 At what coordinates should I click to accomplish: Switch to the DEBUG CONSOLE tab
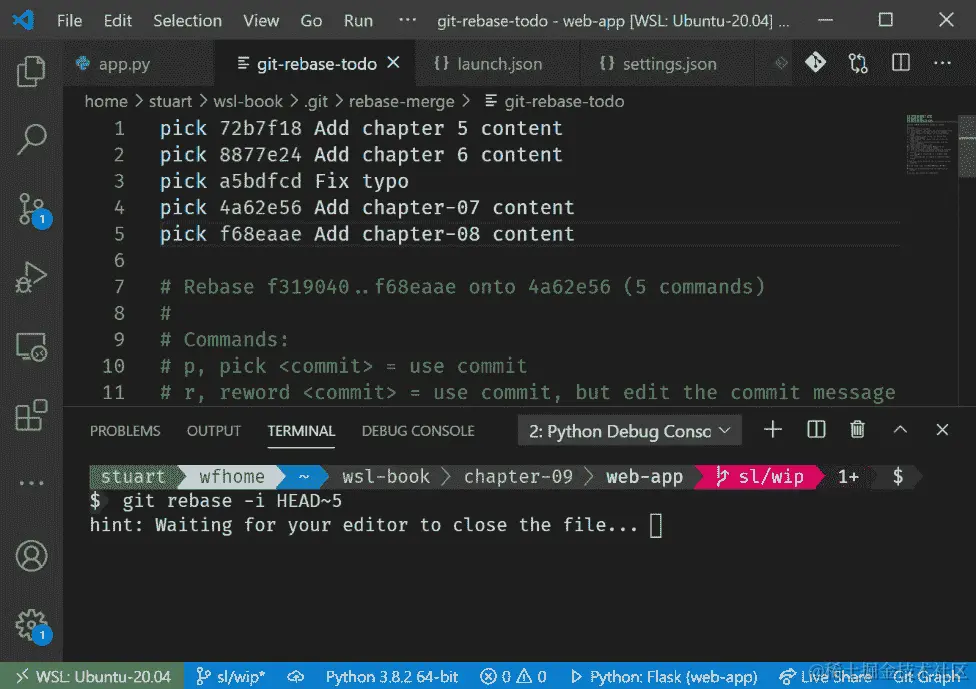point(418,431)
